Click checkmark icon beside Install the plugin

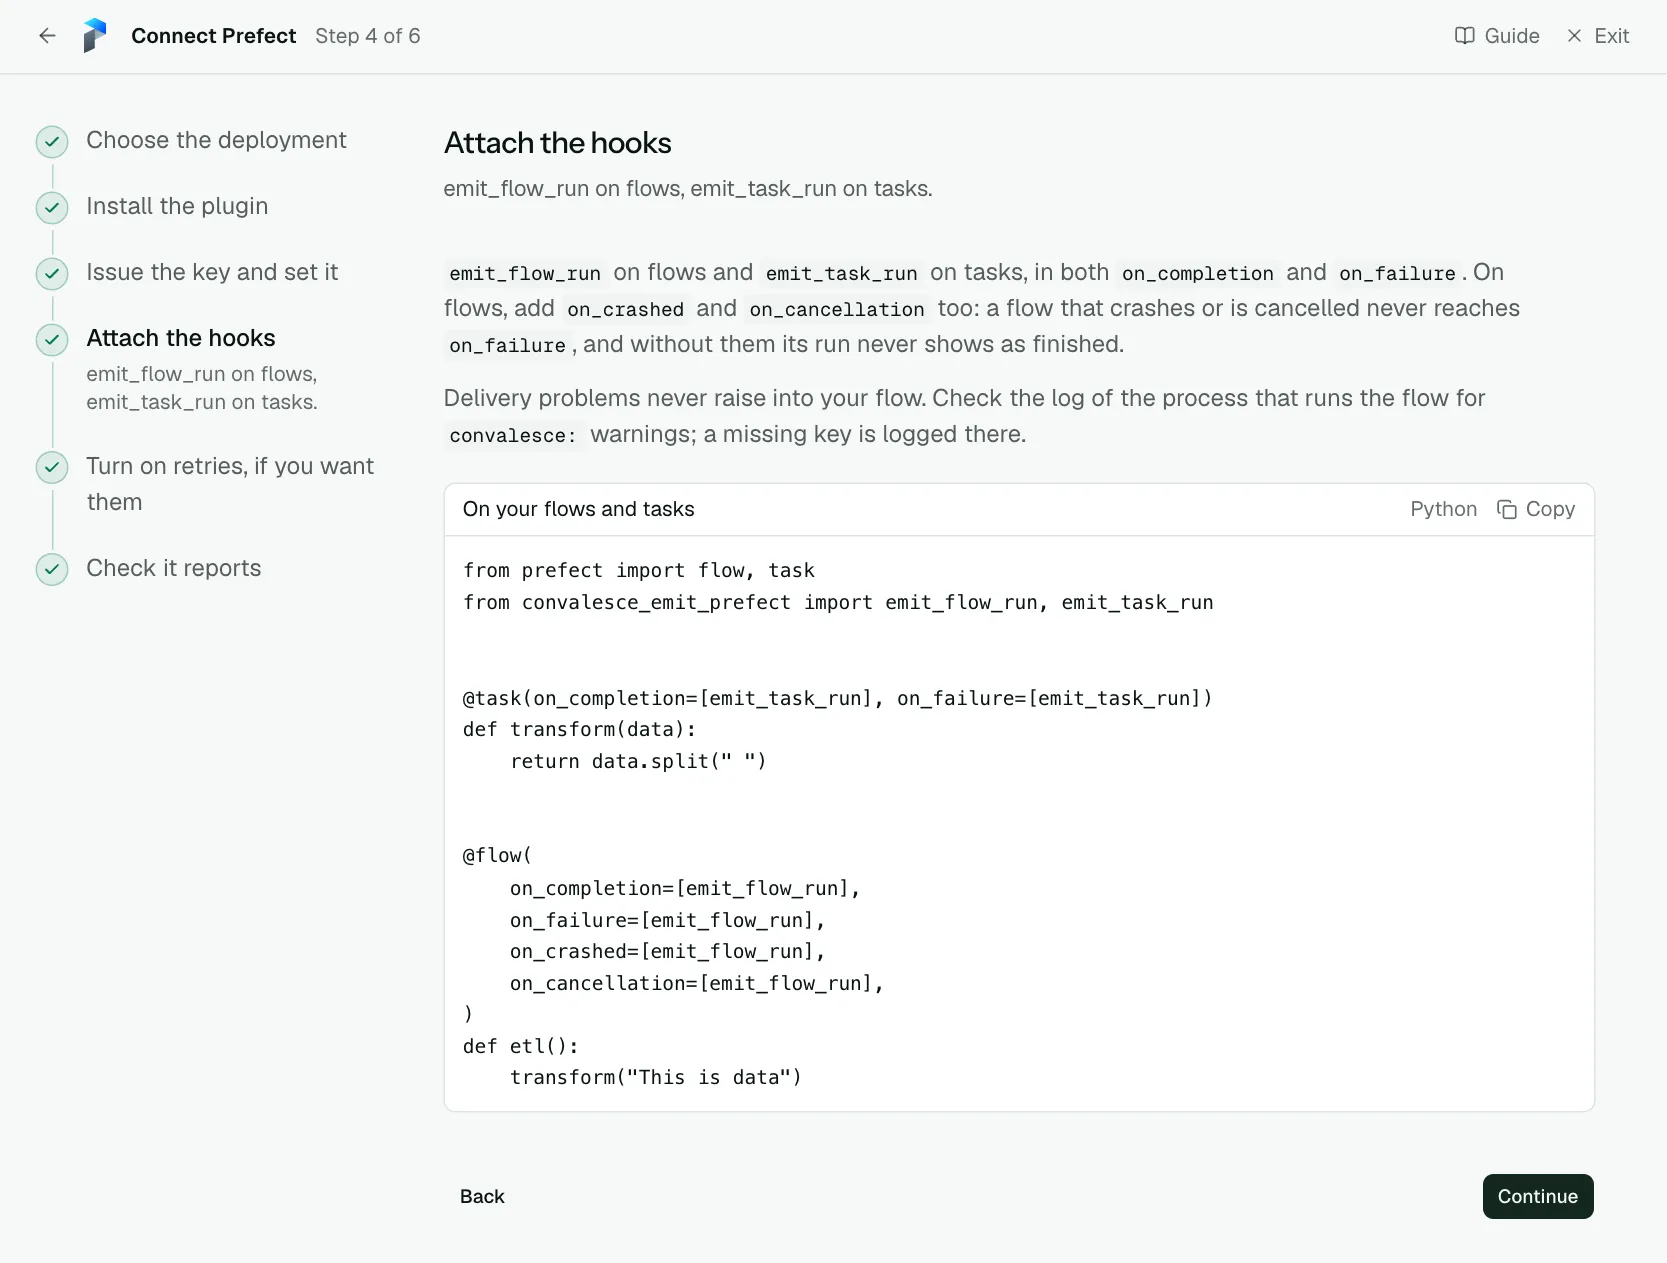[x=52, y=208]
